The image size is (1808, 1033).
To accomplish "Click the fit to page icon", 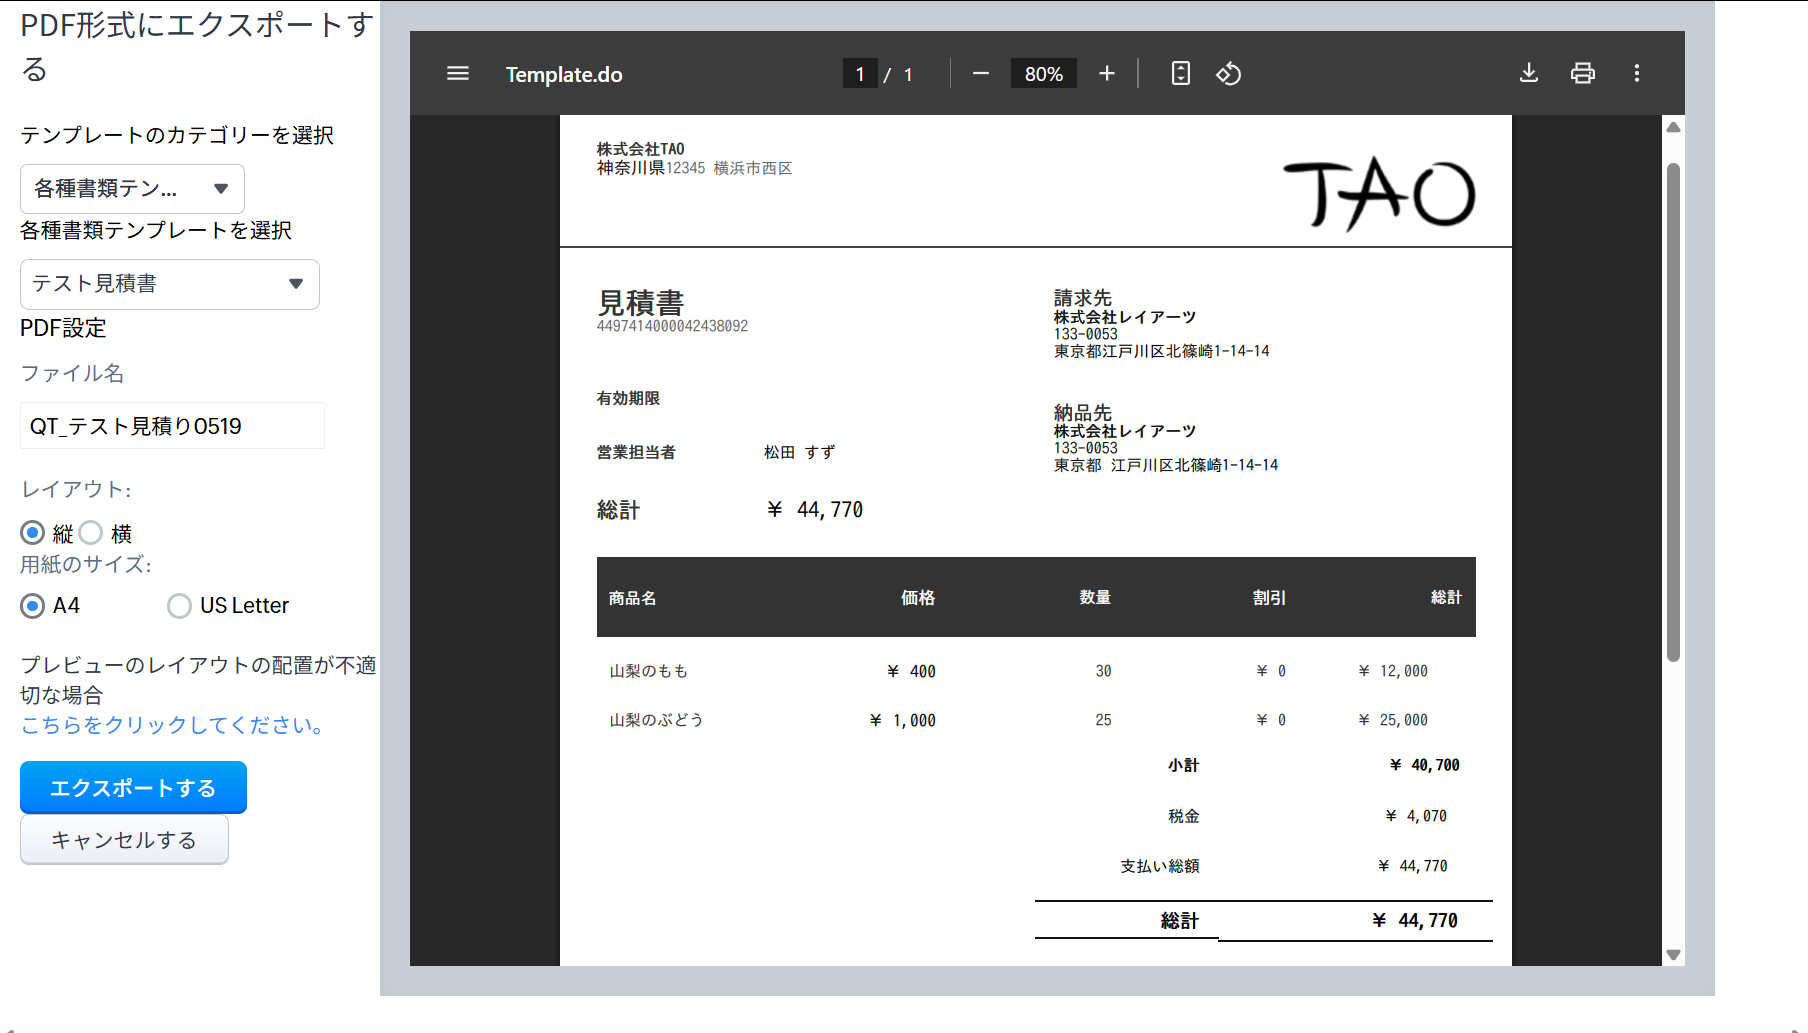I will point(1180,74).
